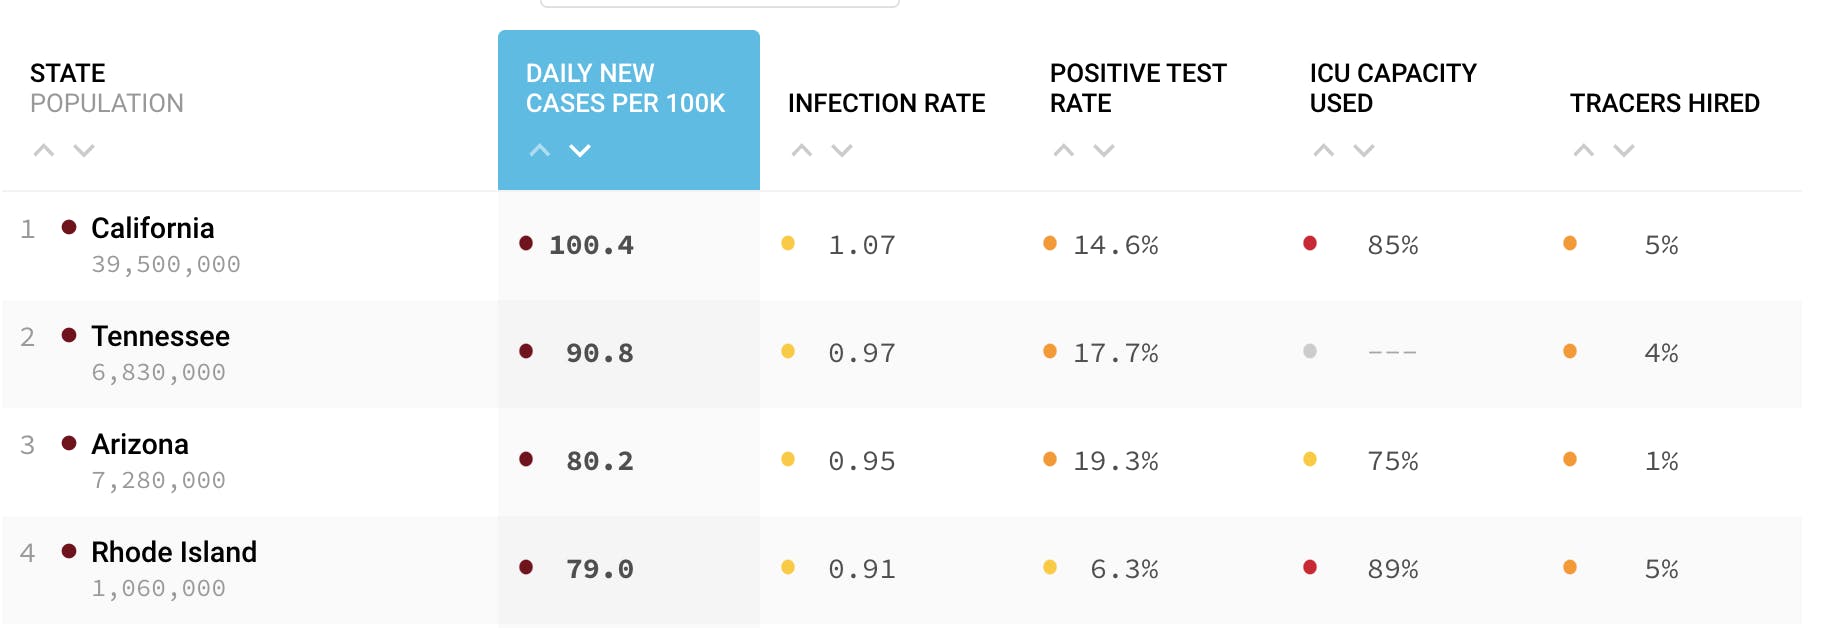
Task: Open the Tennessee state link
Action: (x=160, y=336)
